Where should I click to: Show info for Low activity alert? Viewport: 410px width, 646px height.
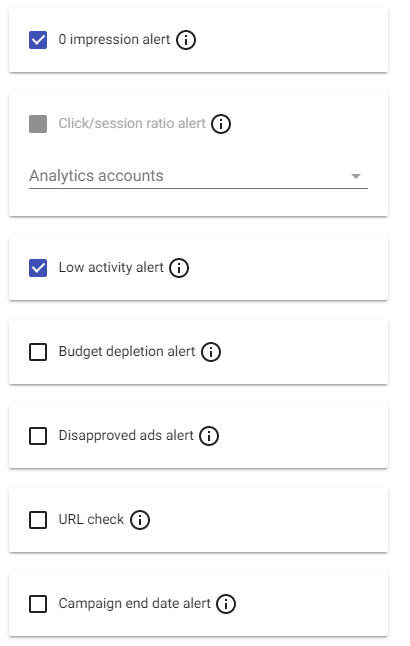tap(179, 268)
